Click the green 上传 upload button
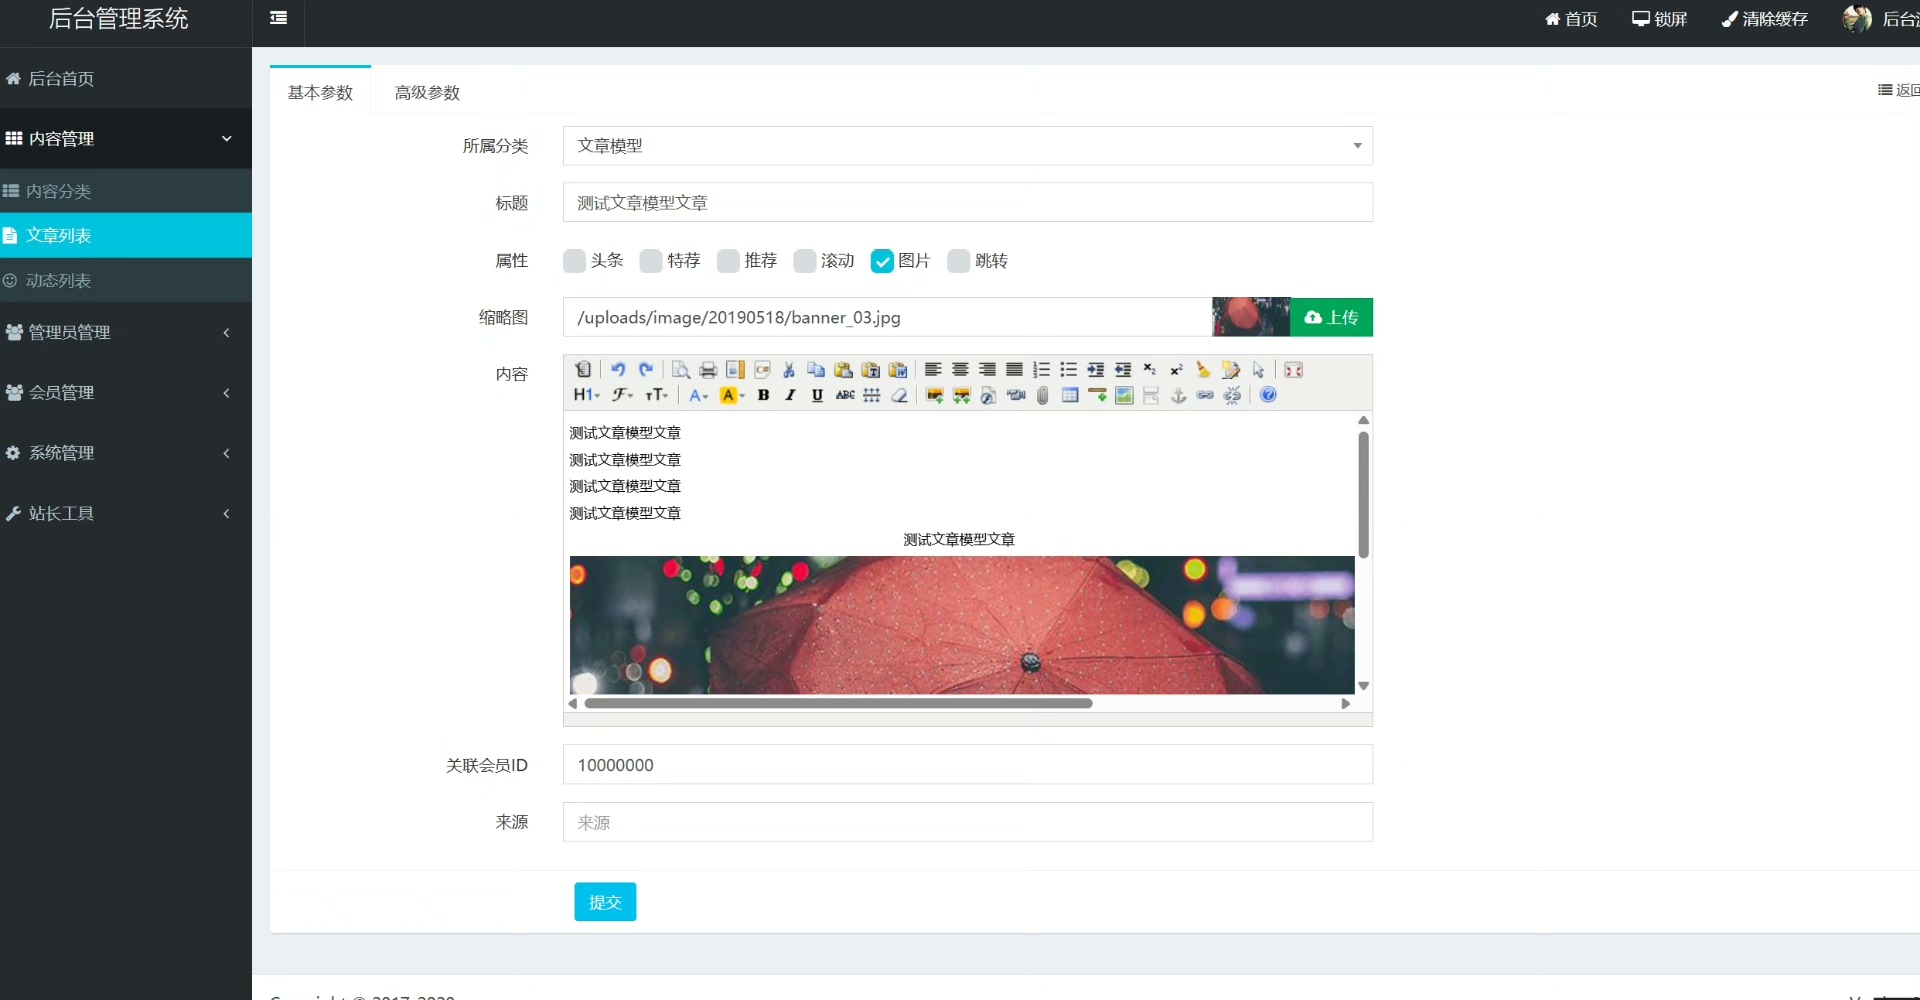 [1332, 317]
